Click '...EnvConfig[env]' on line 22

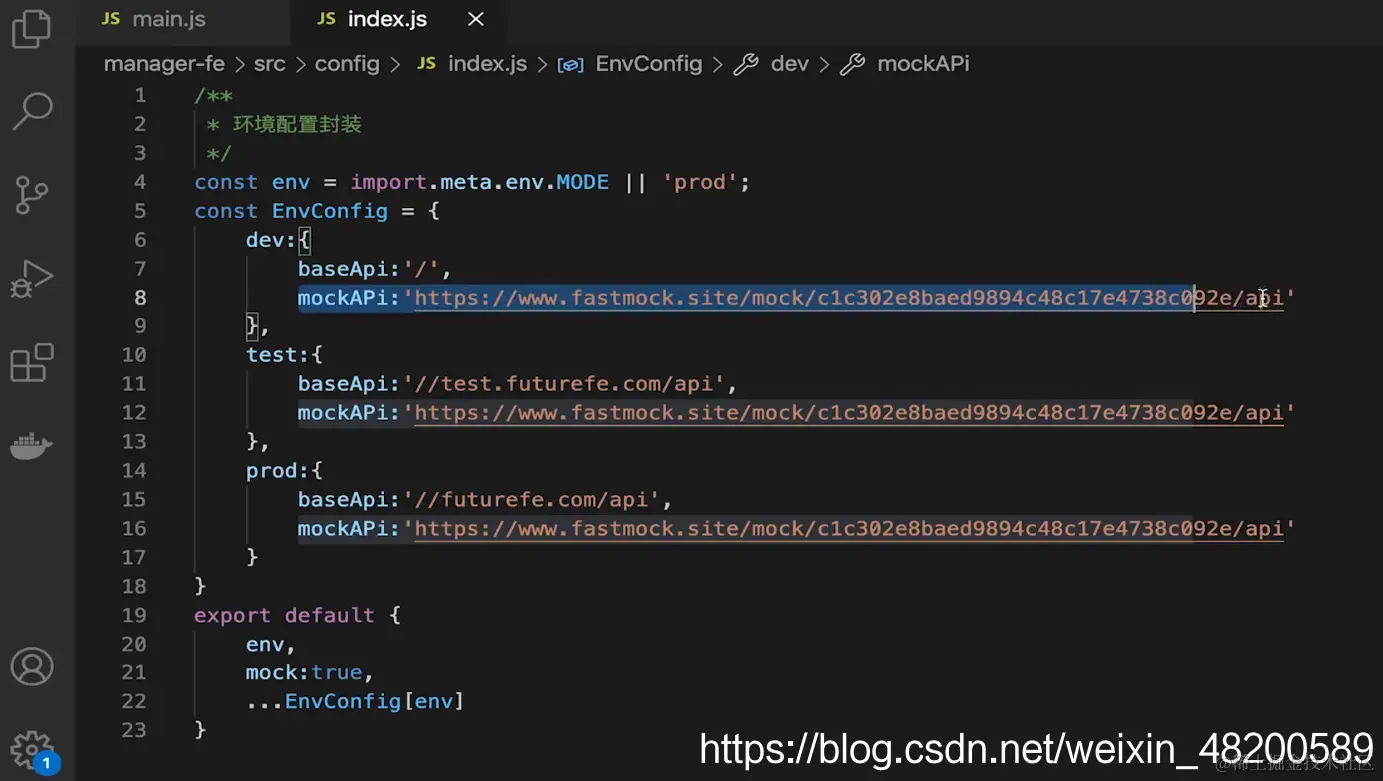click(x=355, y=702)
